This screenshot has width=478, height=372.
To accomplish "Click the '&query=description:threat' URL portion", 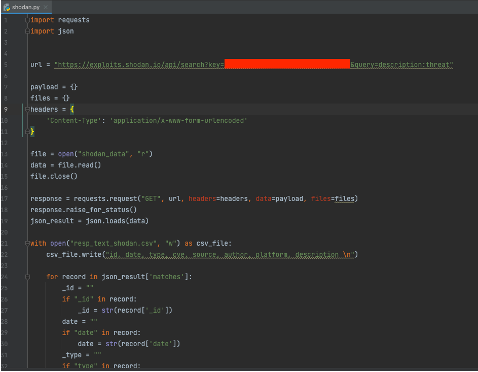I will pos(402,65).
